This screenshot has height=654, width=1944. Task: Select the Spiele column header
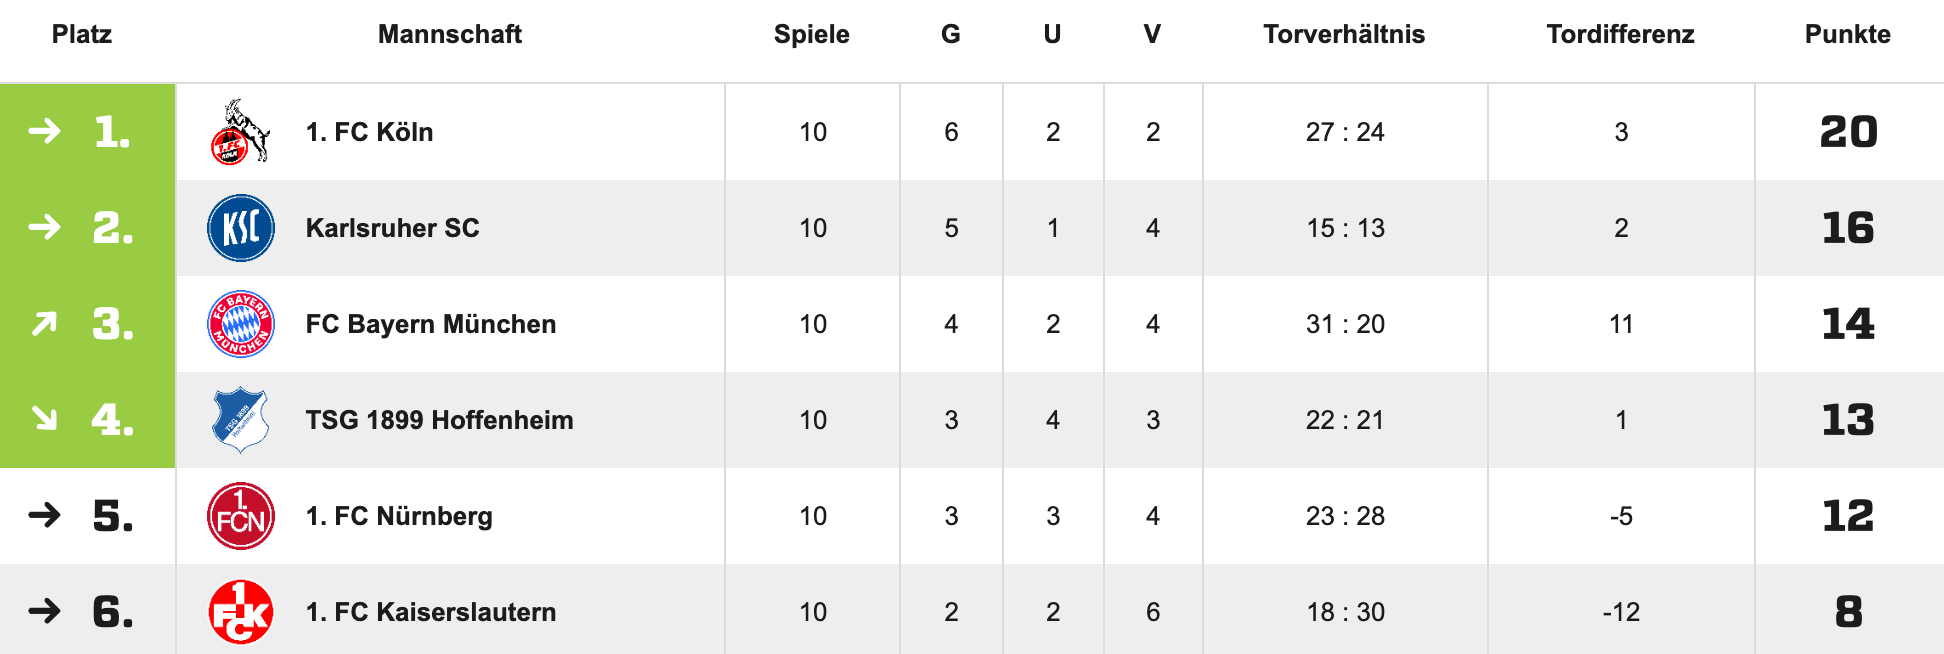click(811, 34)
